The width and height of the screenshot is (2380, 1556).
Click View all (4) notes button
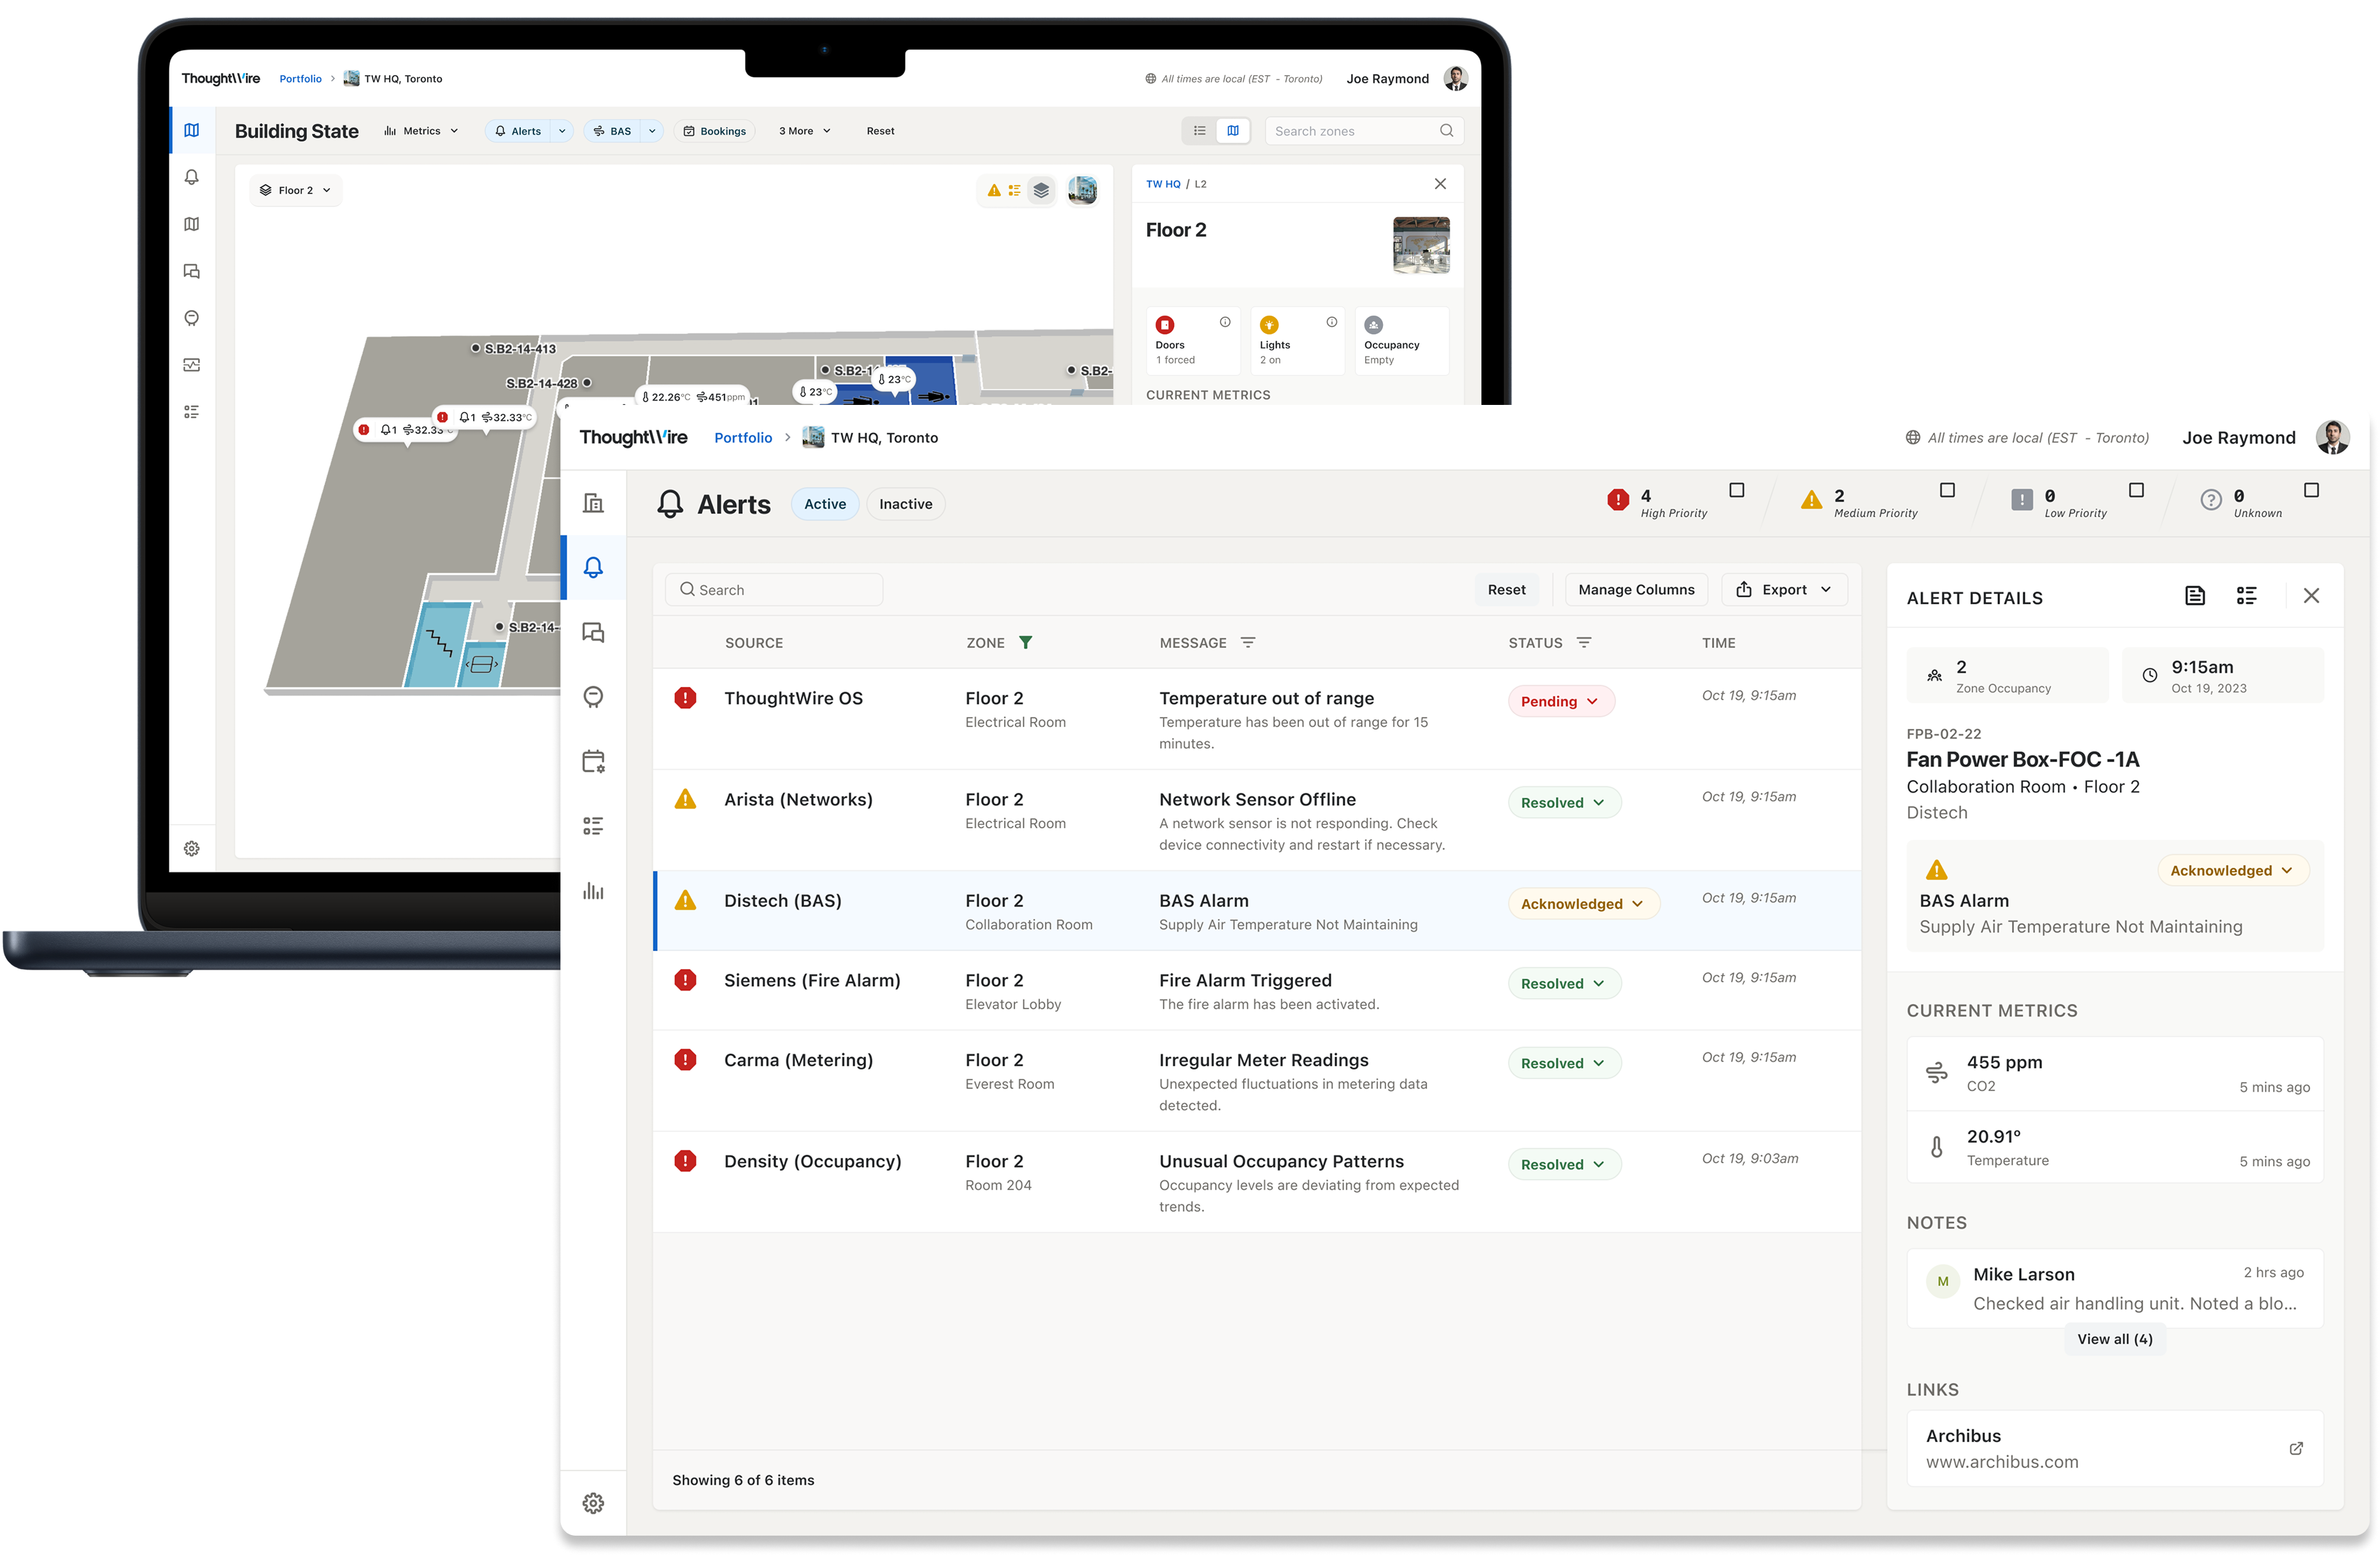tap(2114, 1338)
